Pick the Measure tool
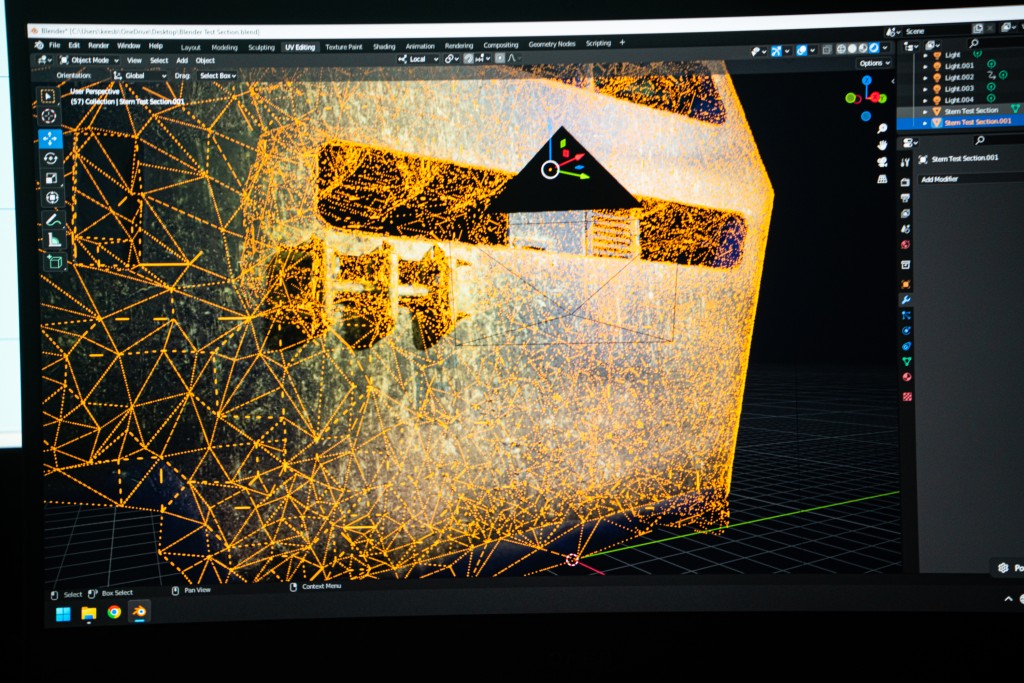1024x683 pixels. click(53, 240)
